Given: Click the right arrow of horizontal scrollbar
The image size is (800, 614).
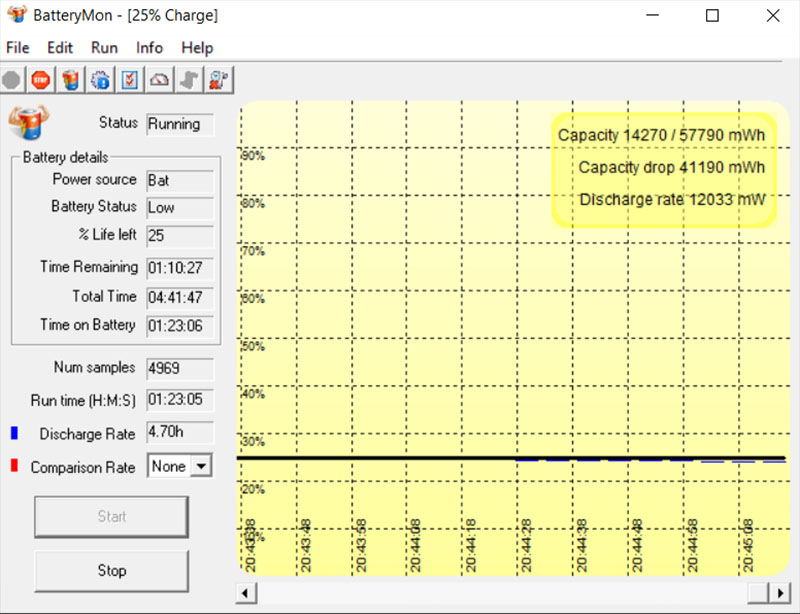Looking at the screenshot, I should point(777,592).
